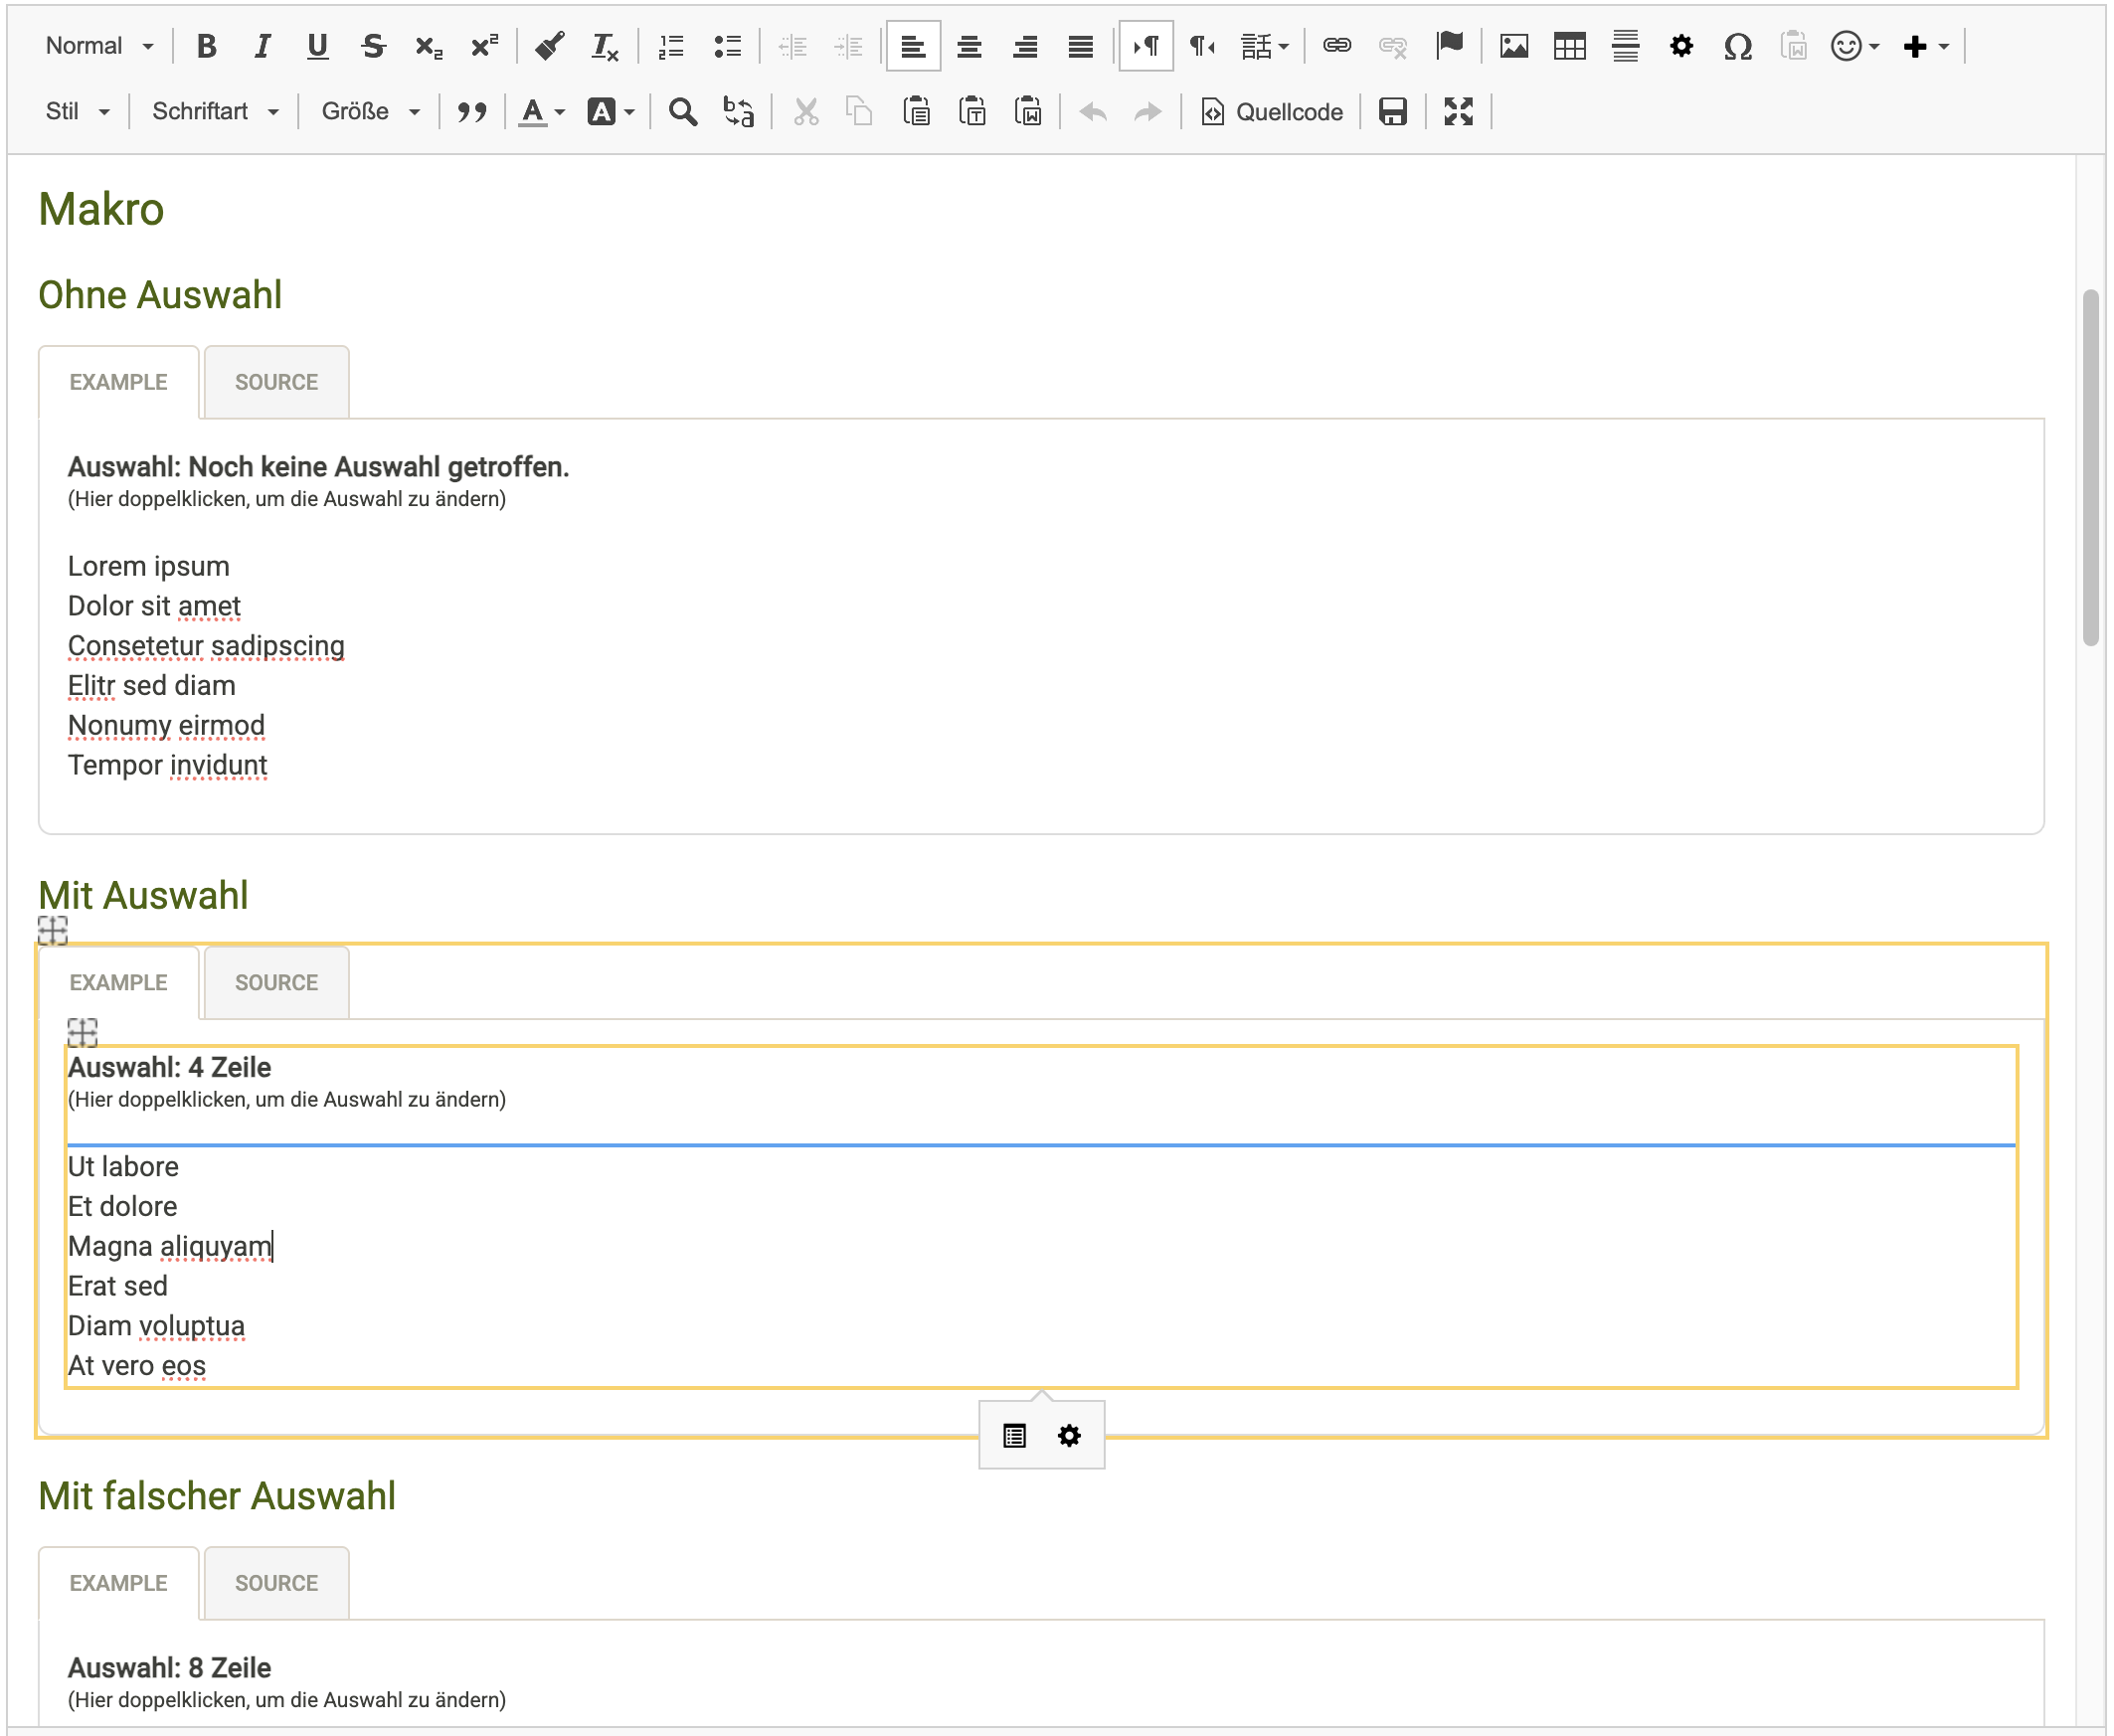Switch to SOURCE tab under Mit Auswahl
The image size is (2114, 1736).
(x=276, y=983)
